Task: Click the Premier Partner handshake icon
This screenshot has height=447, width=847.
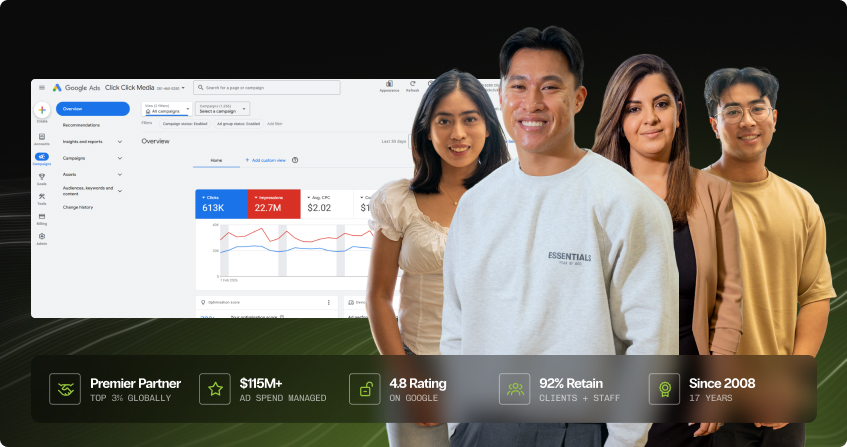Action: [x=65, y=389]
